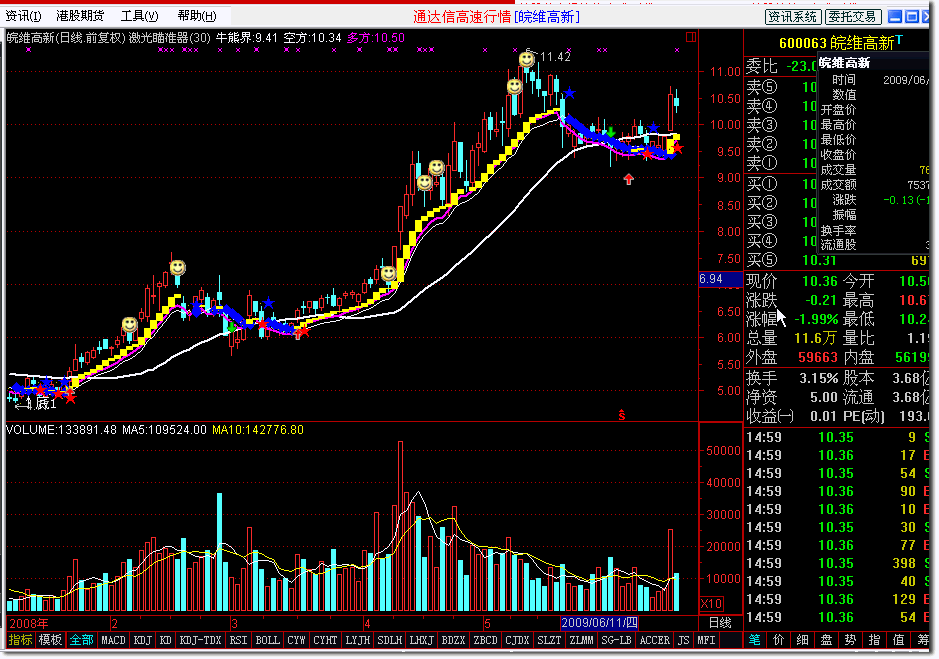
Task: Switch to the CYW indicator
Action: click(296, 640)
